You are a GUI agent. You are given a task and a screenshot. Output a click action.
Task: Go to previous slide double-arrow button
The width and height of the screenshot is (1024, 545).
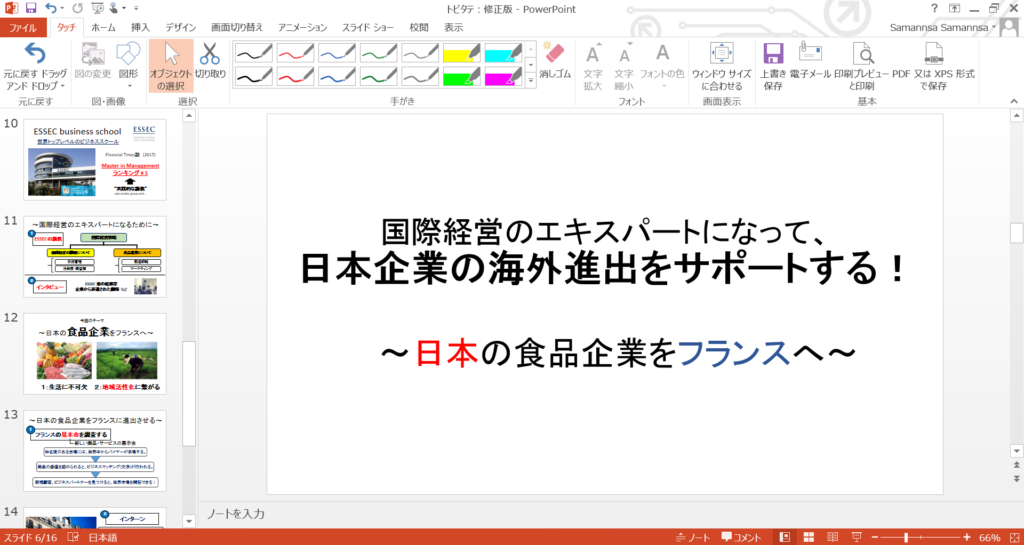tap(1016, 466)
